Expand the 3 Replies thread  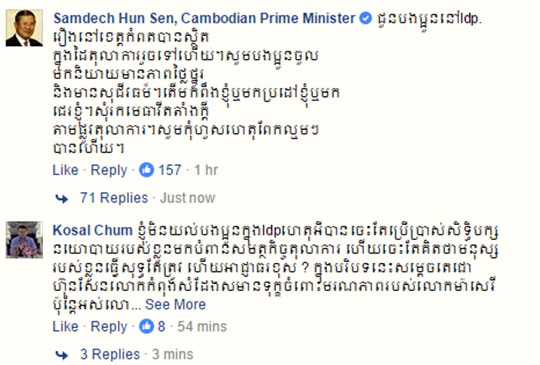pos(110,354)
